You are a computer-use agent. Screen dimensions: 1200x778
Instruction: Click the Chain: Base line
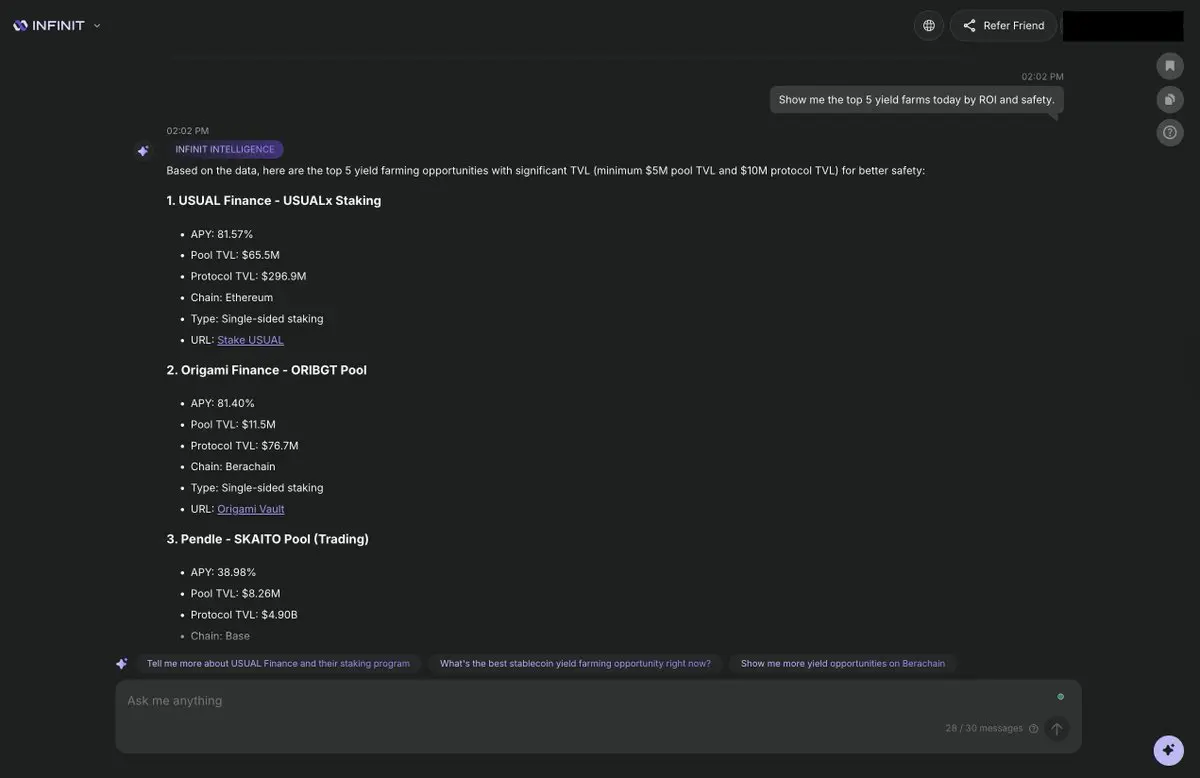tap(221, 636)
